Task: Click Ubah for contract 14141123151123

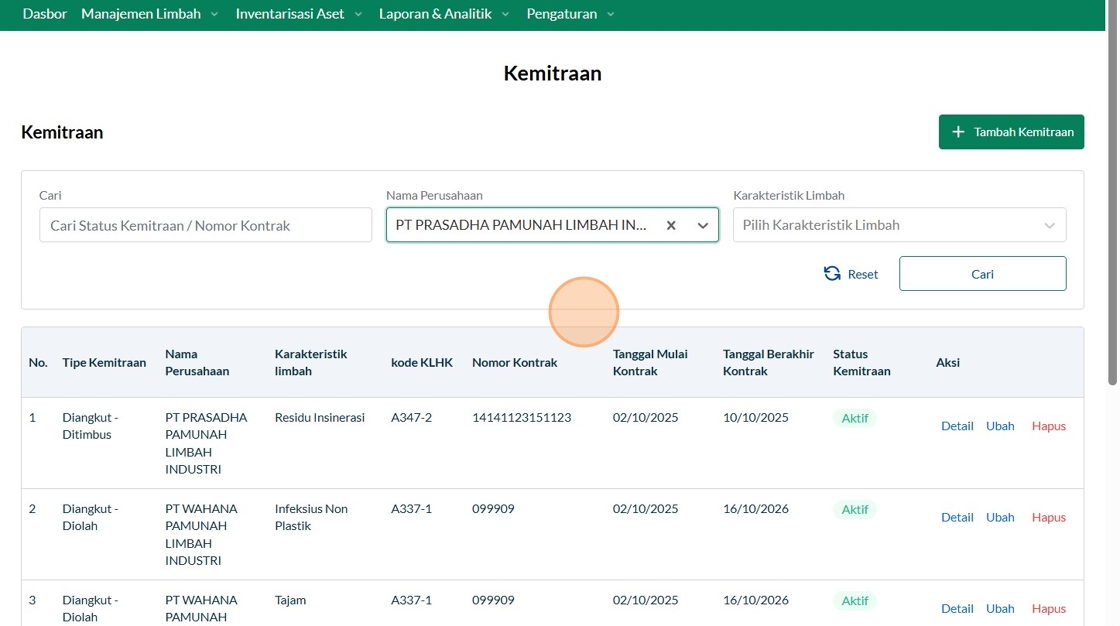Action: (1000, 426)
